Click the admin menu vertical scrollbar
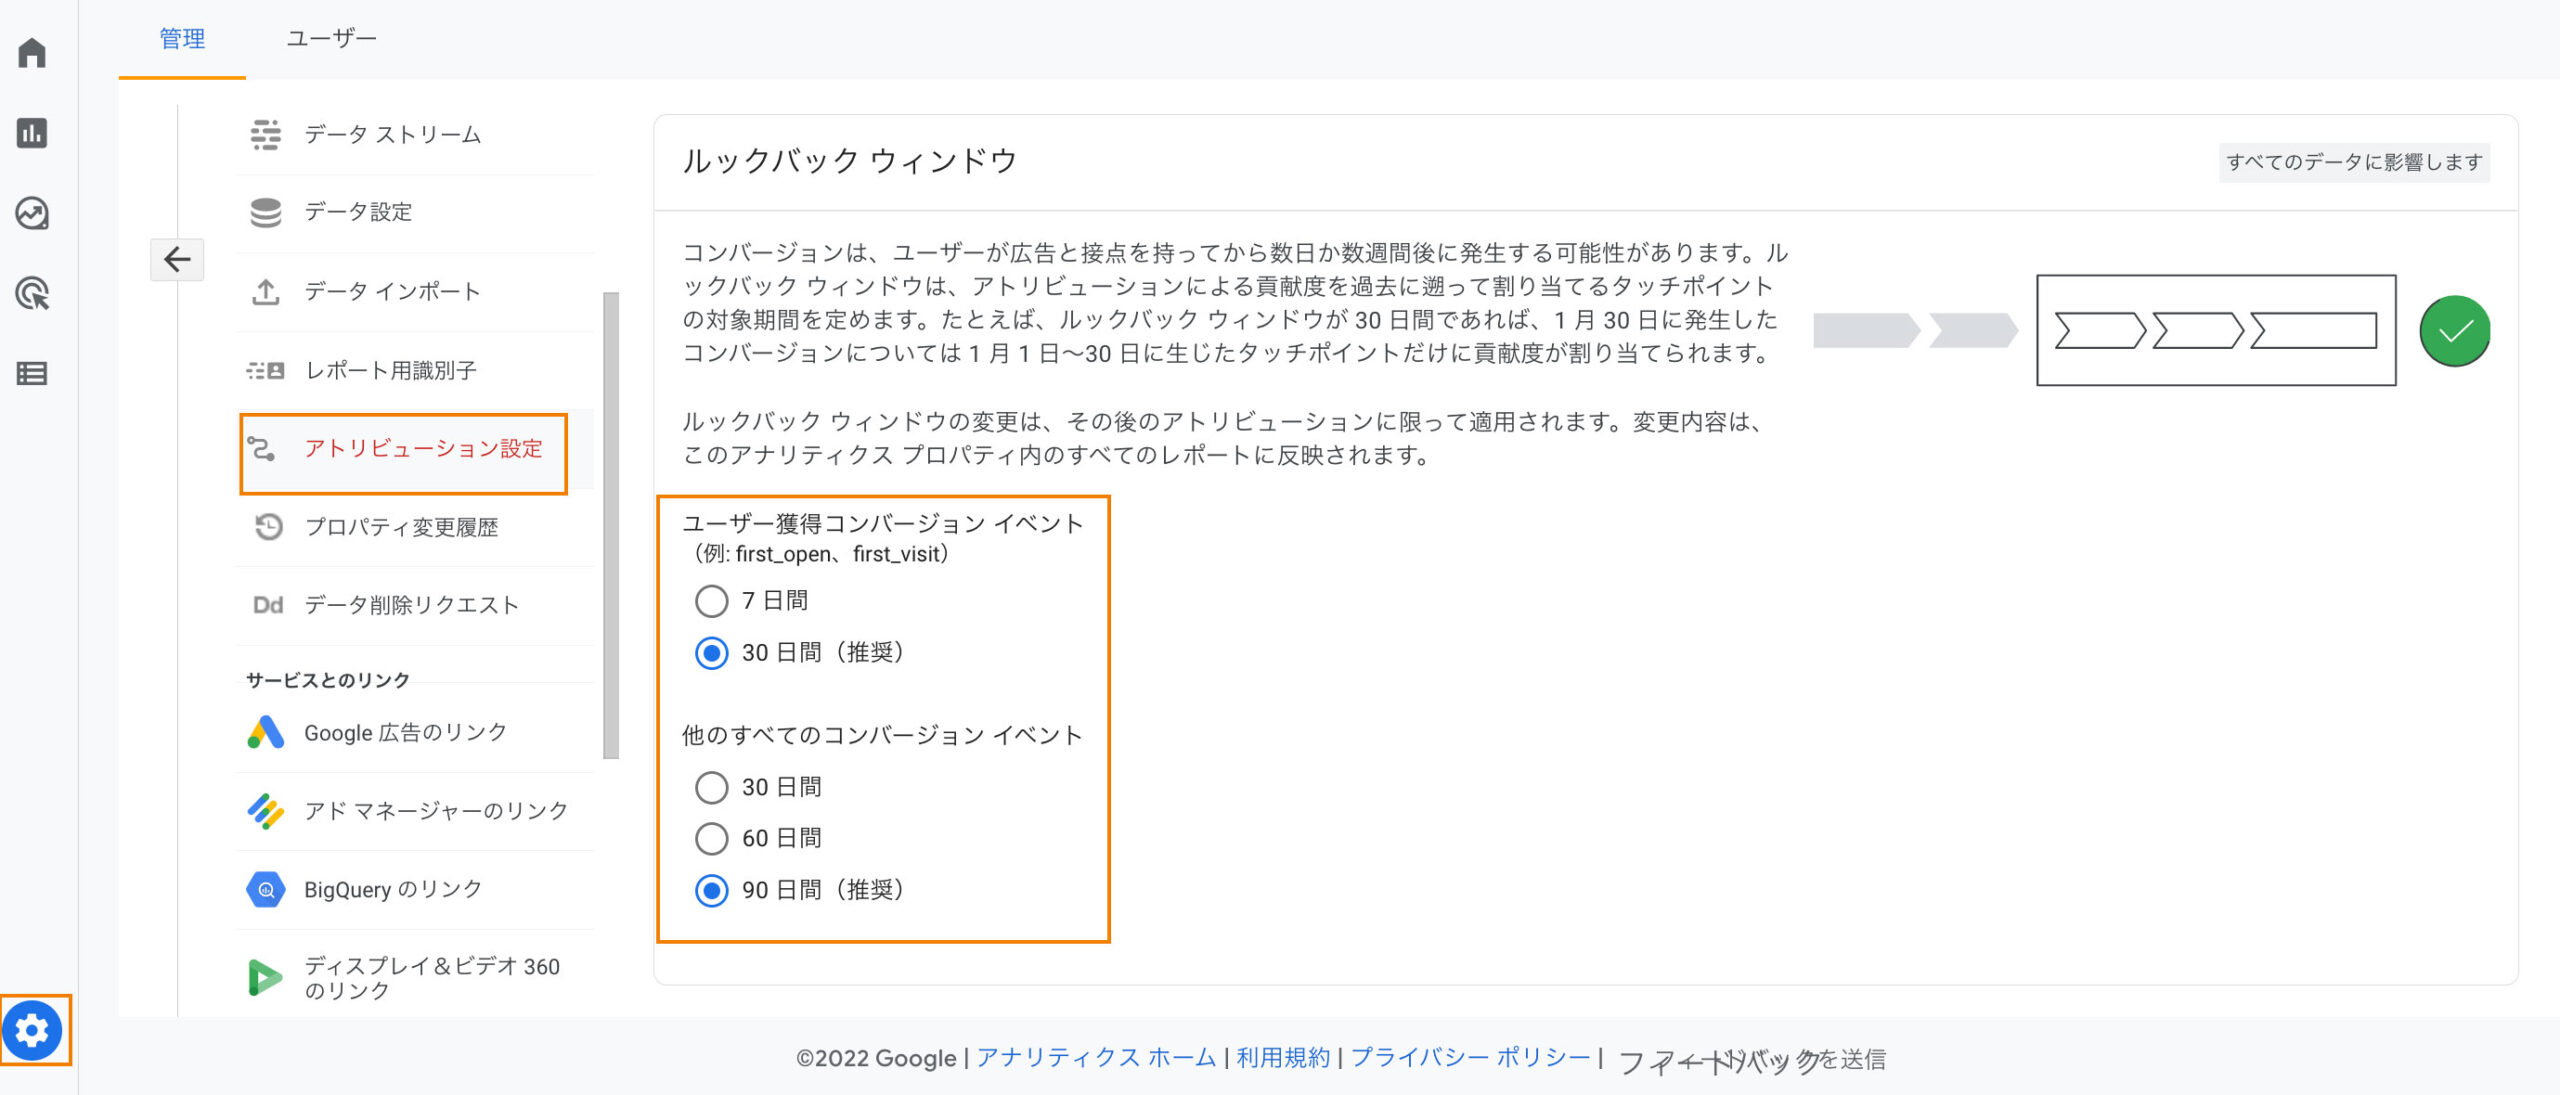The height and width of the screenshot is (1095, 2560). tap(611, 526)
